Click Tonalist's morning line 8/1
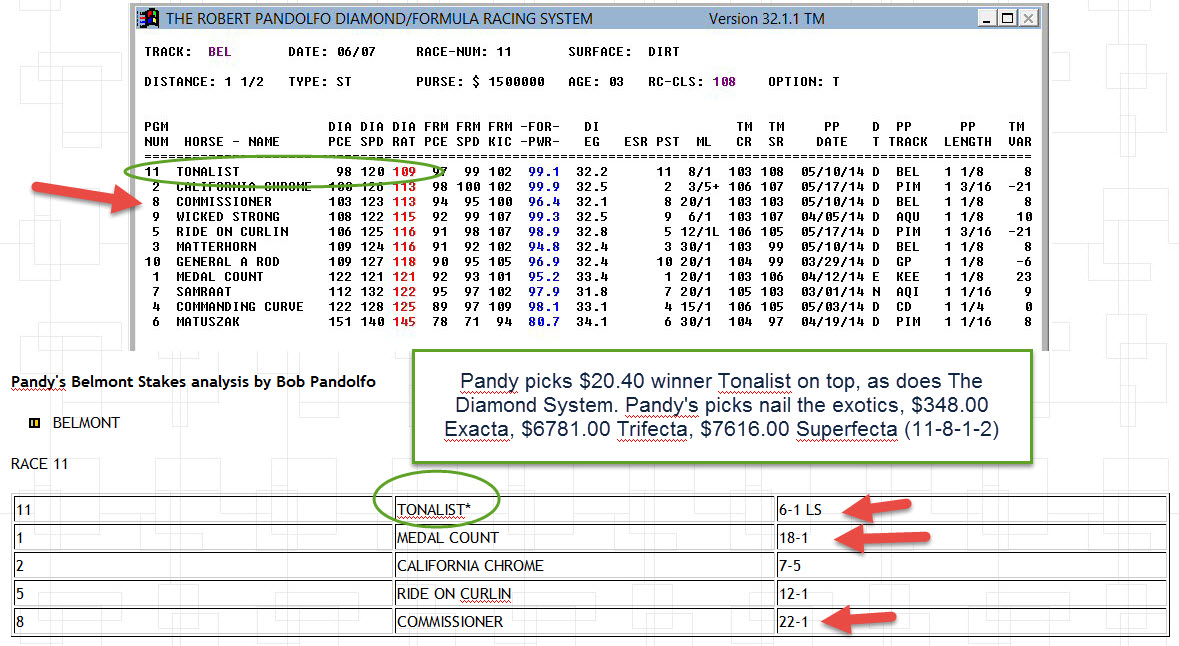This screenshot has height=646, width=1179. click(x=699, y=171)
